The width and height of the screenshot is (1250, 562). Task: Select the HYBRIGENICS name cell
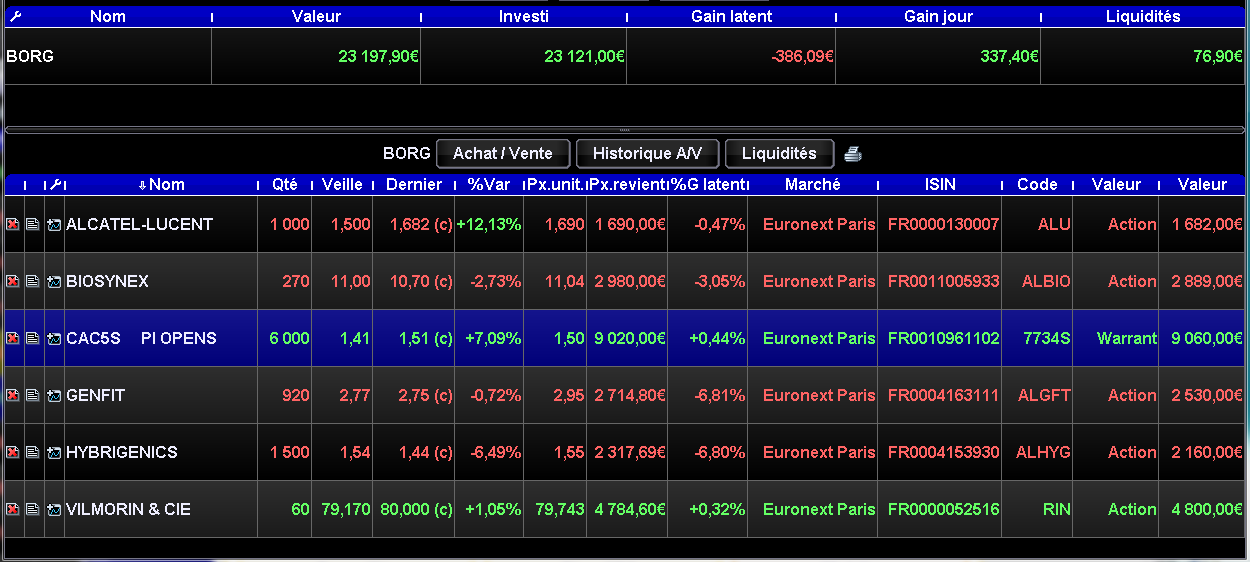(161, 453)
